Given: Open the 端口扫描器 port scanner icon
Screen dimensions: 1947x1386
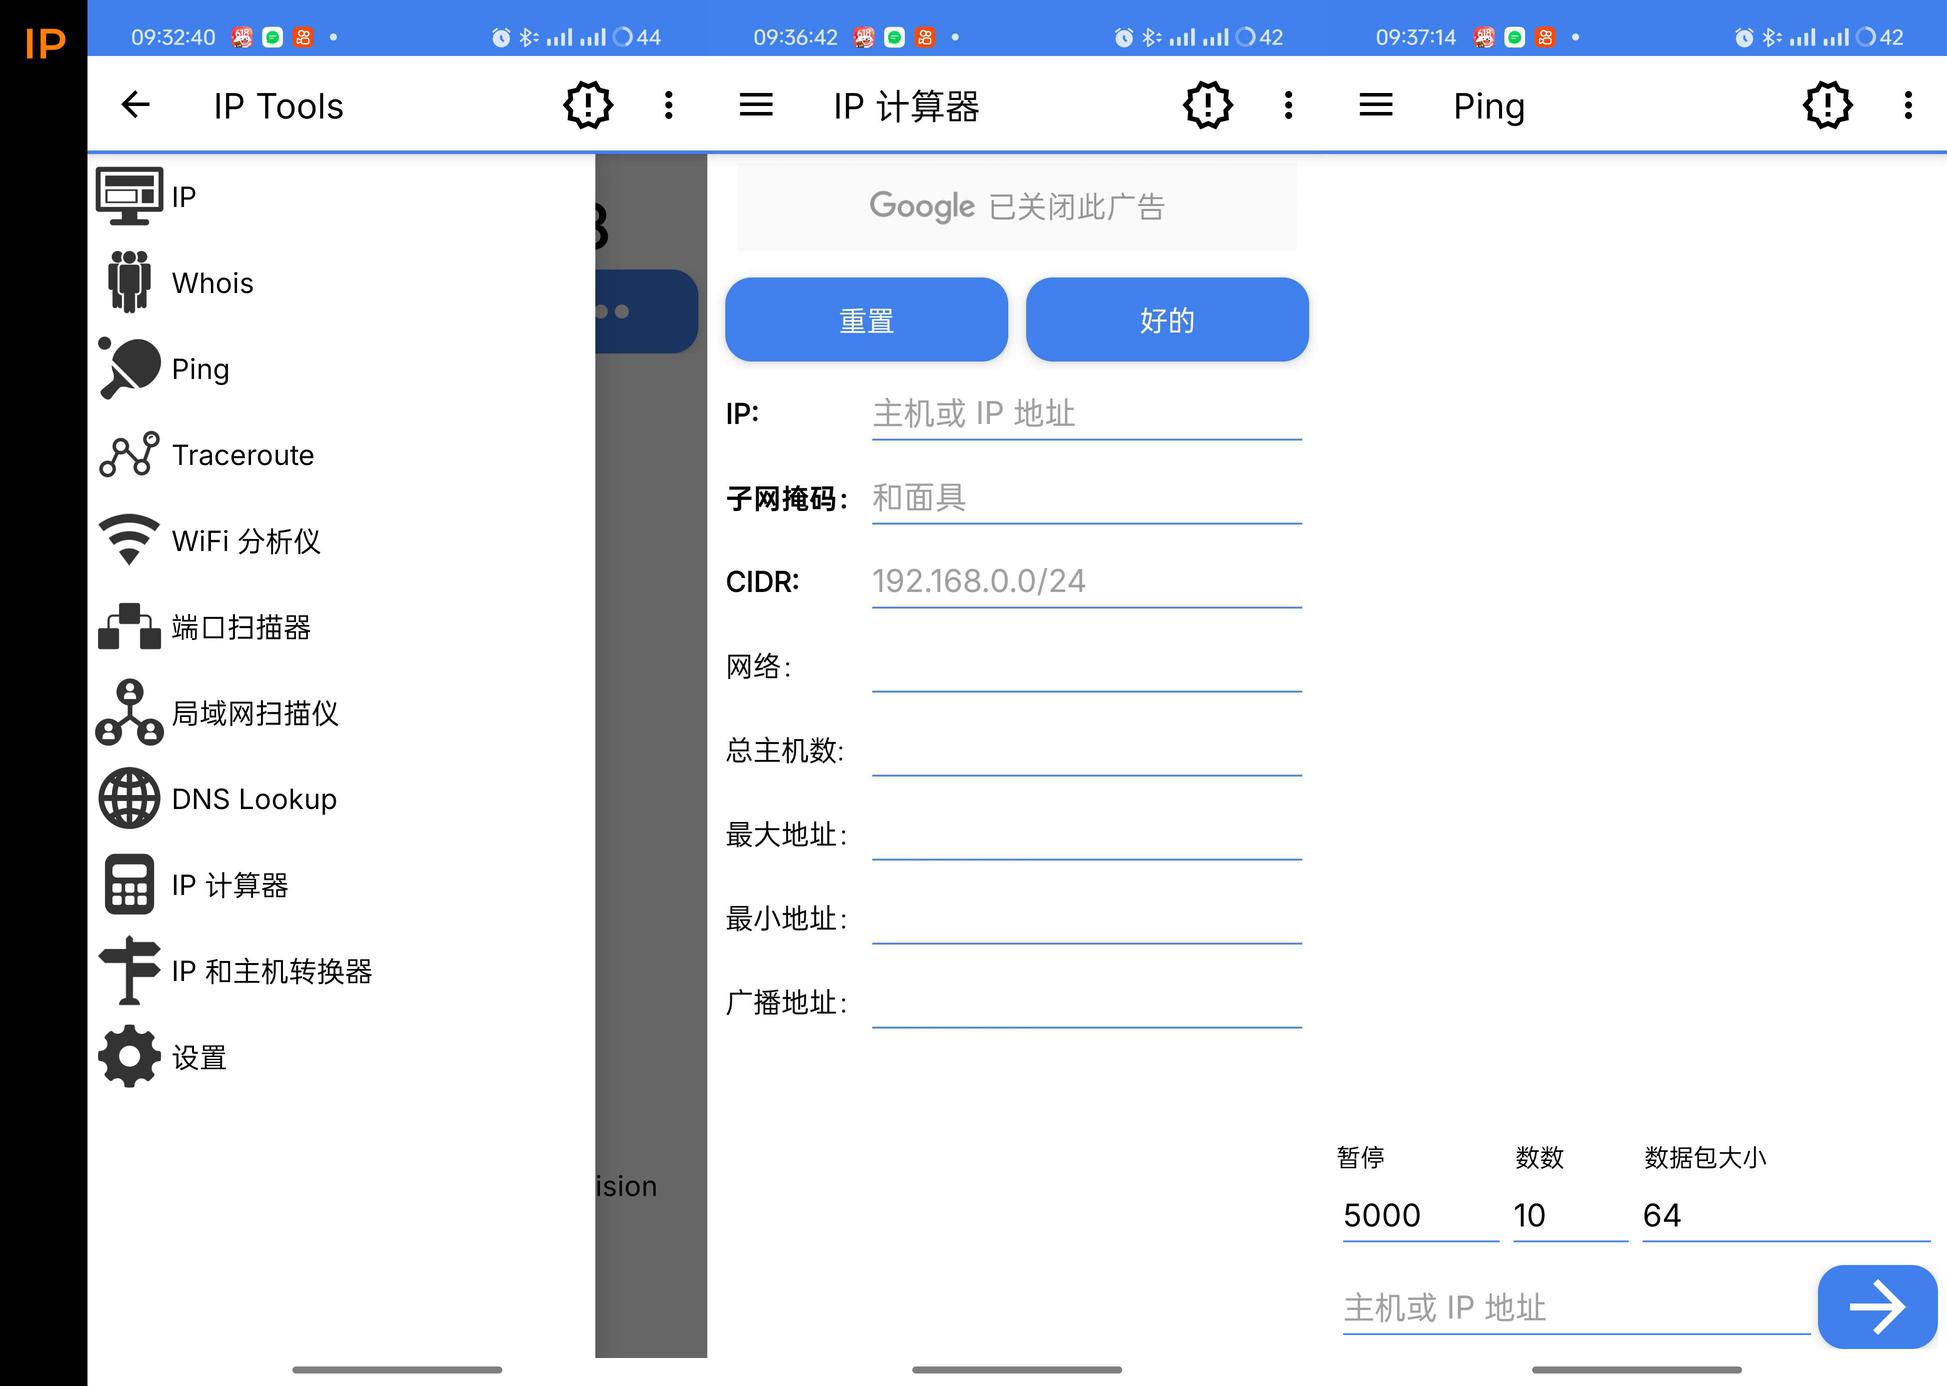Looking at the screenshot, I should [x=129, y=627].
